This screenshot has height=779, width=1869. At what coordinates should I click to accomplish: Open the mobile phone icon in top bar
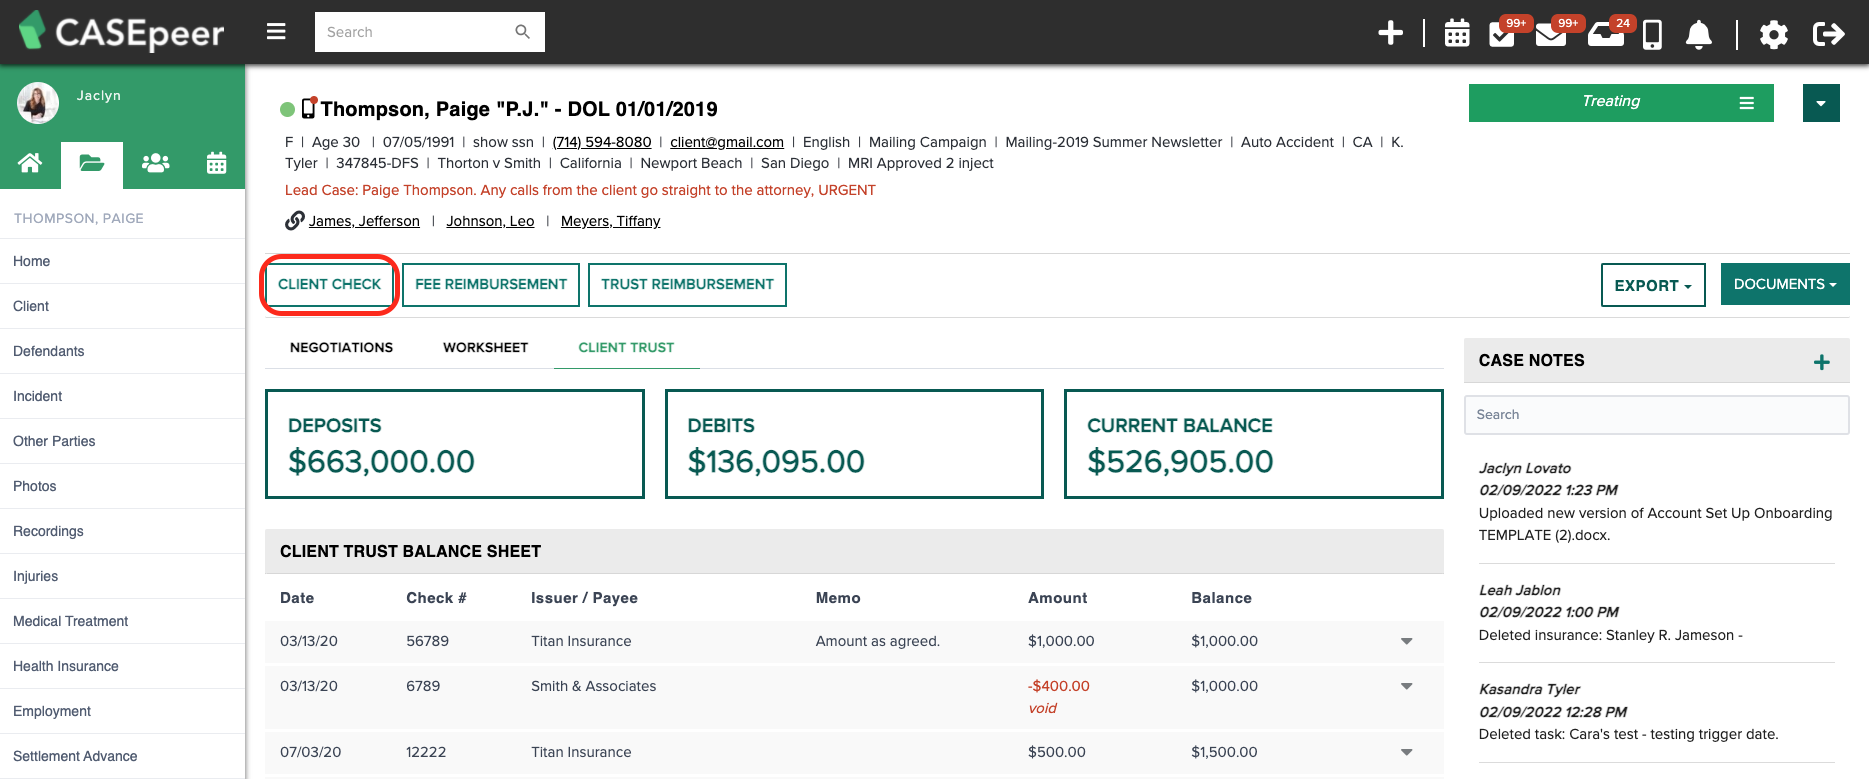pyautogui.click(x=1652, y=35)
